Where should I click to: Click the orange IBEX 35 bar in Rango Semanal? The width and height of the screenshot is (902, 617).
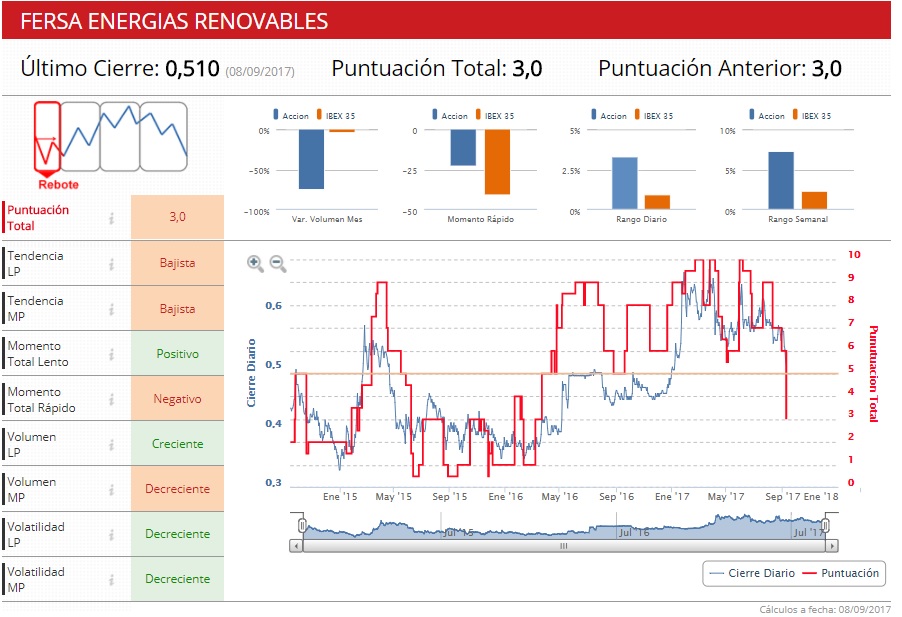[814, 200]
